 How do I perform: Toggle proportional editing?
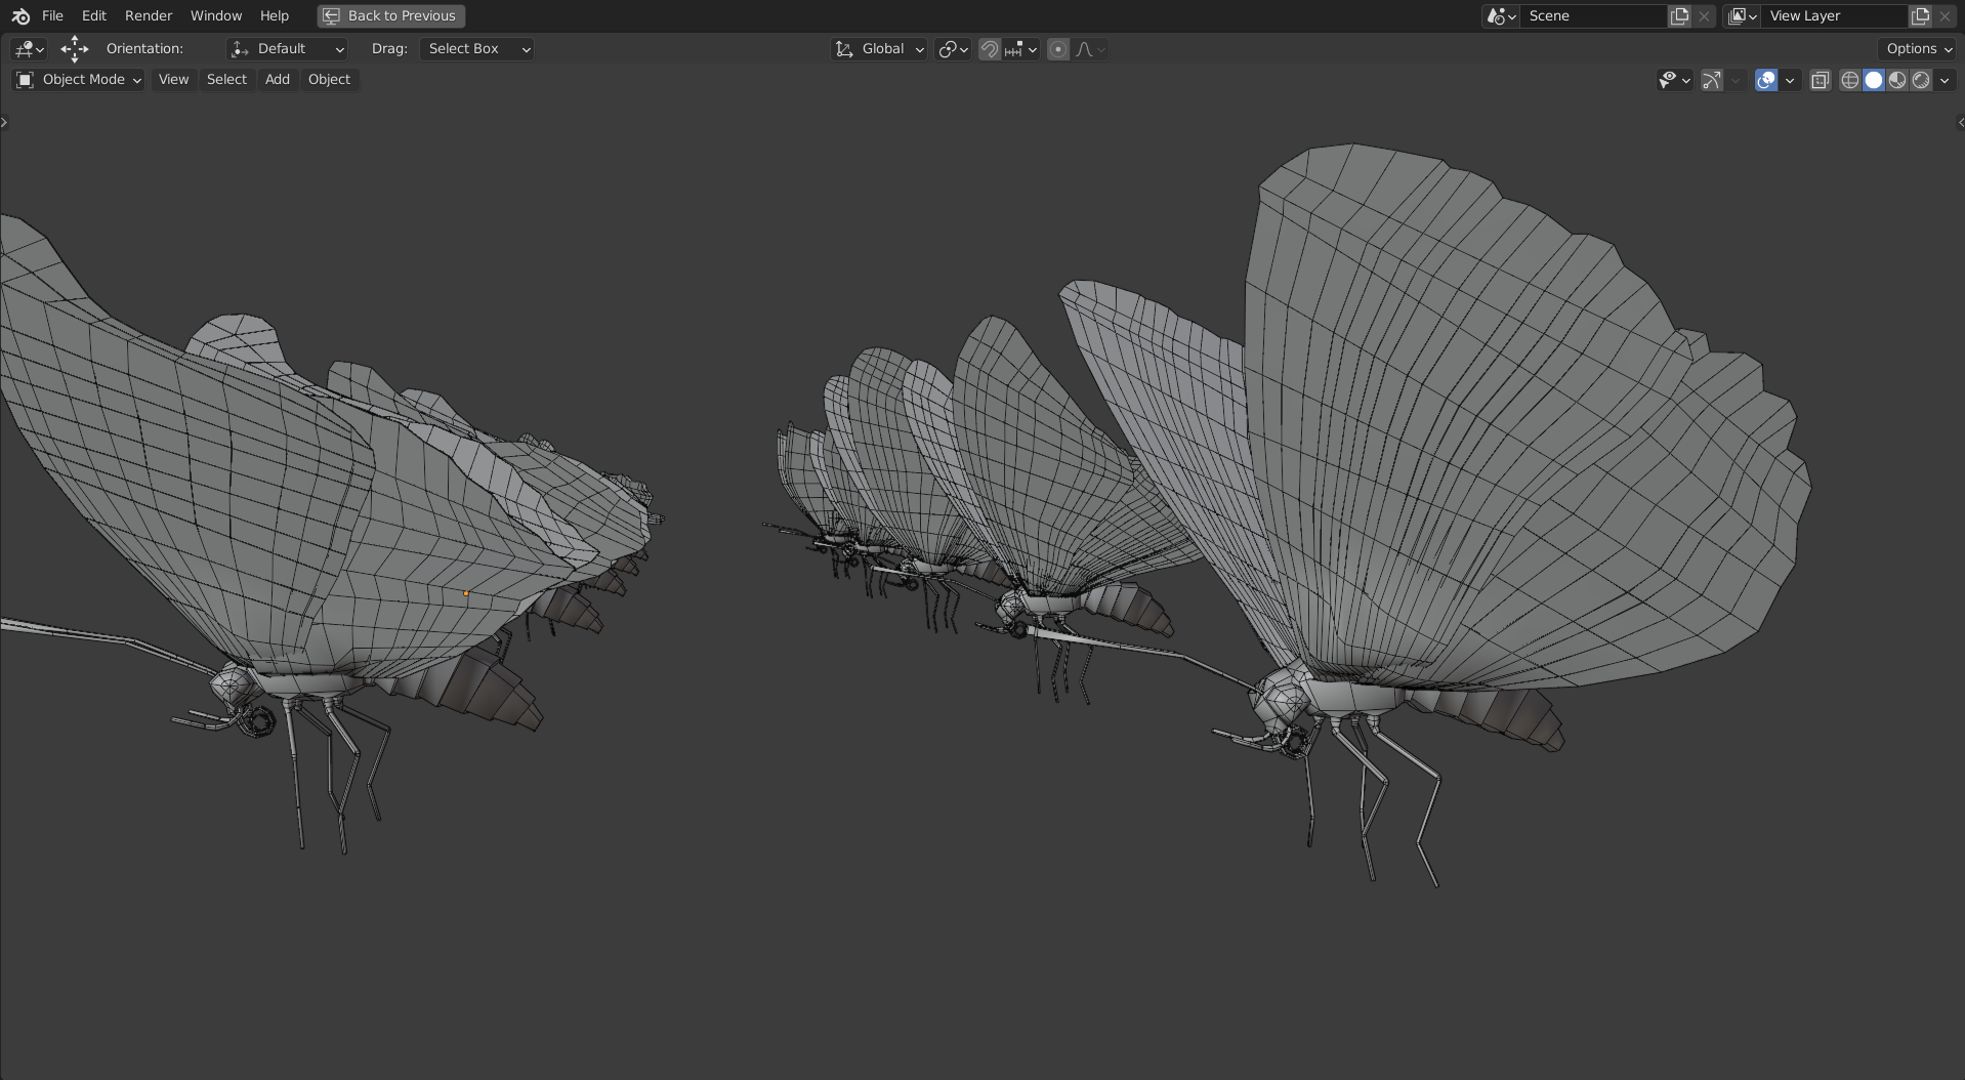1058,49
